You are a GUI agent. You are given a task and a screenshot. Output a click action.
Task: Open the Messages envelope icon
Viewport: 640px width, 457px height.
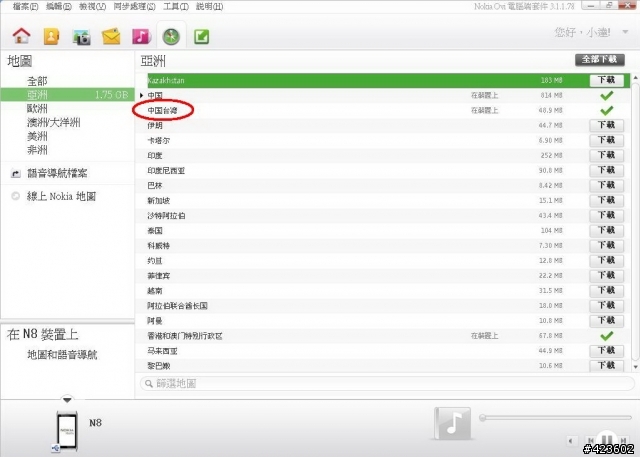[x=111, y=36]
